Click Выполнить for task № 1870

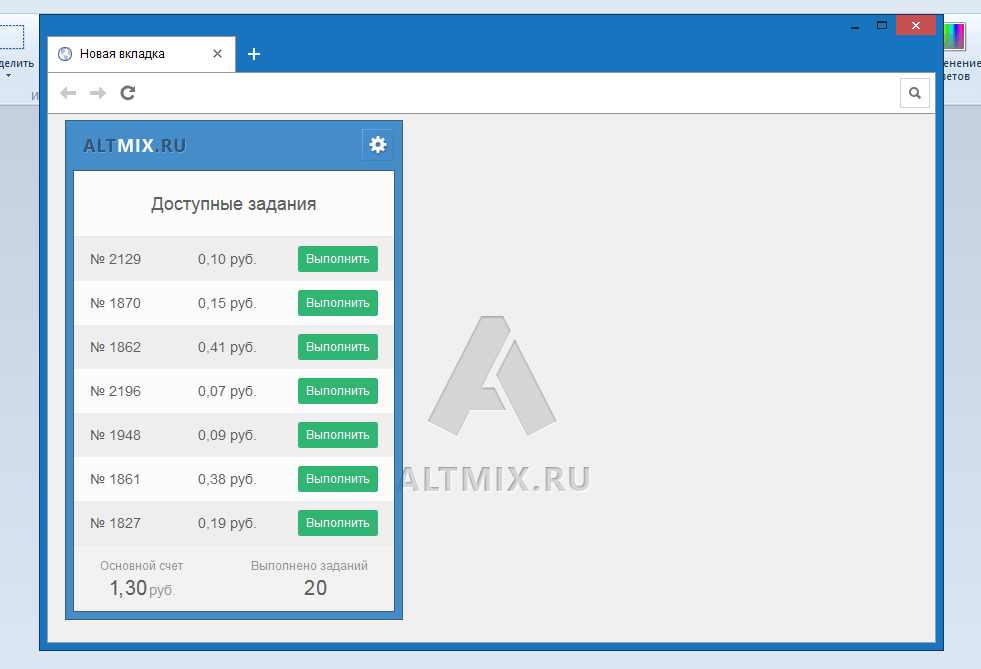tap(338, 303)
